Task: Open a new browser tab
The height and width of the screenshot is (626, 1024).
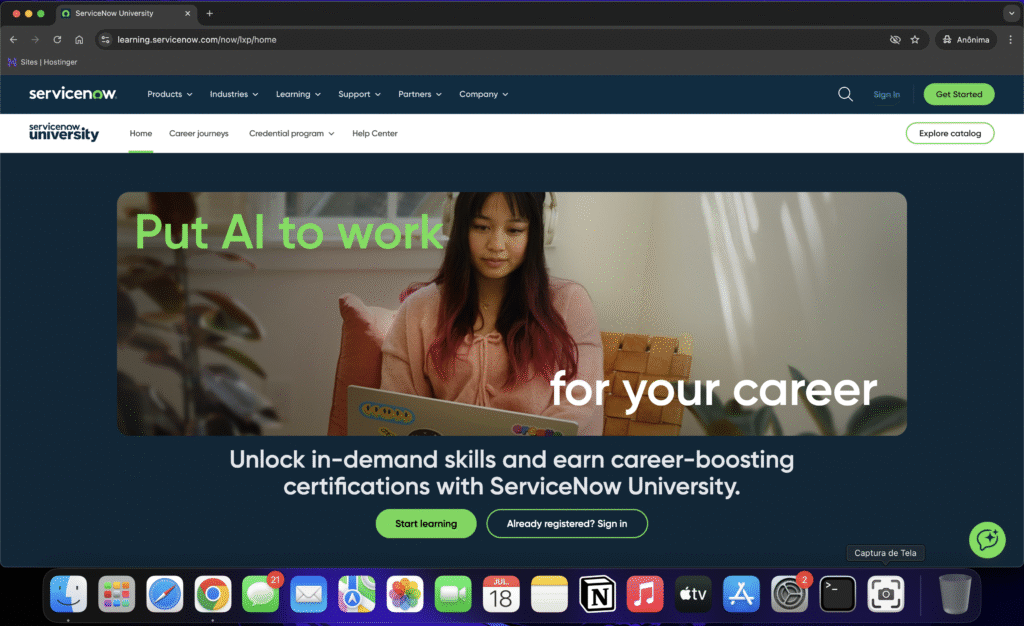Action: (x=210, y=13)
